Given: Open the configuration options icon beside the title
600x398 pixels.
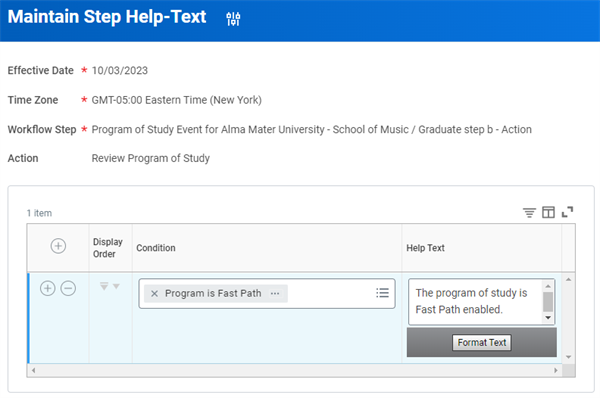Looking at the screenshot, I should tap(233, 18).
